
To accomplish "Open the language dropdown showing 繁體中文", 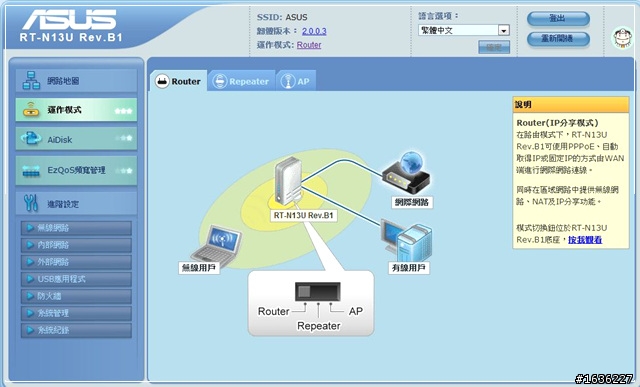I will pyautogui.click(x=464, y=30).
